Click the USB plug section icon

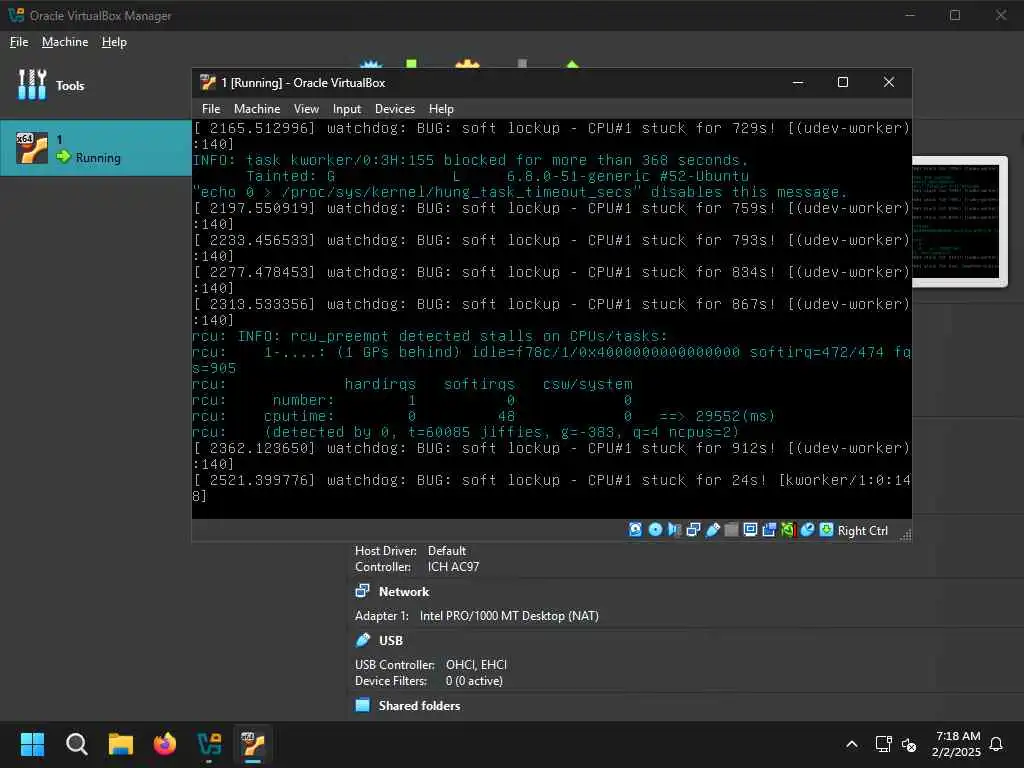pos(362,640)
